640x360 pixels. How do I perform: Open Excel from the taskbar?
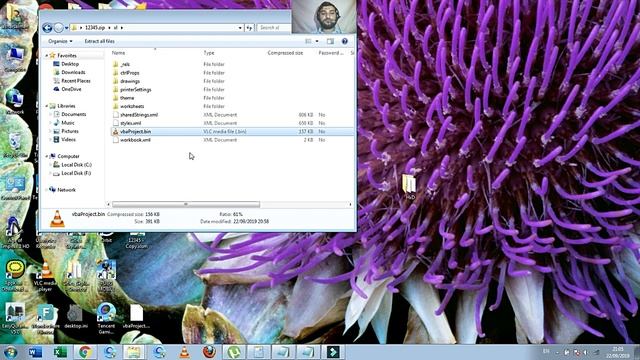(x=60, y=352)
